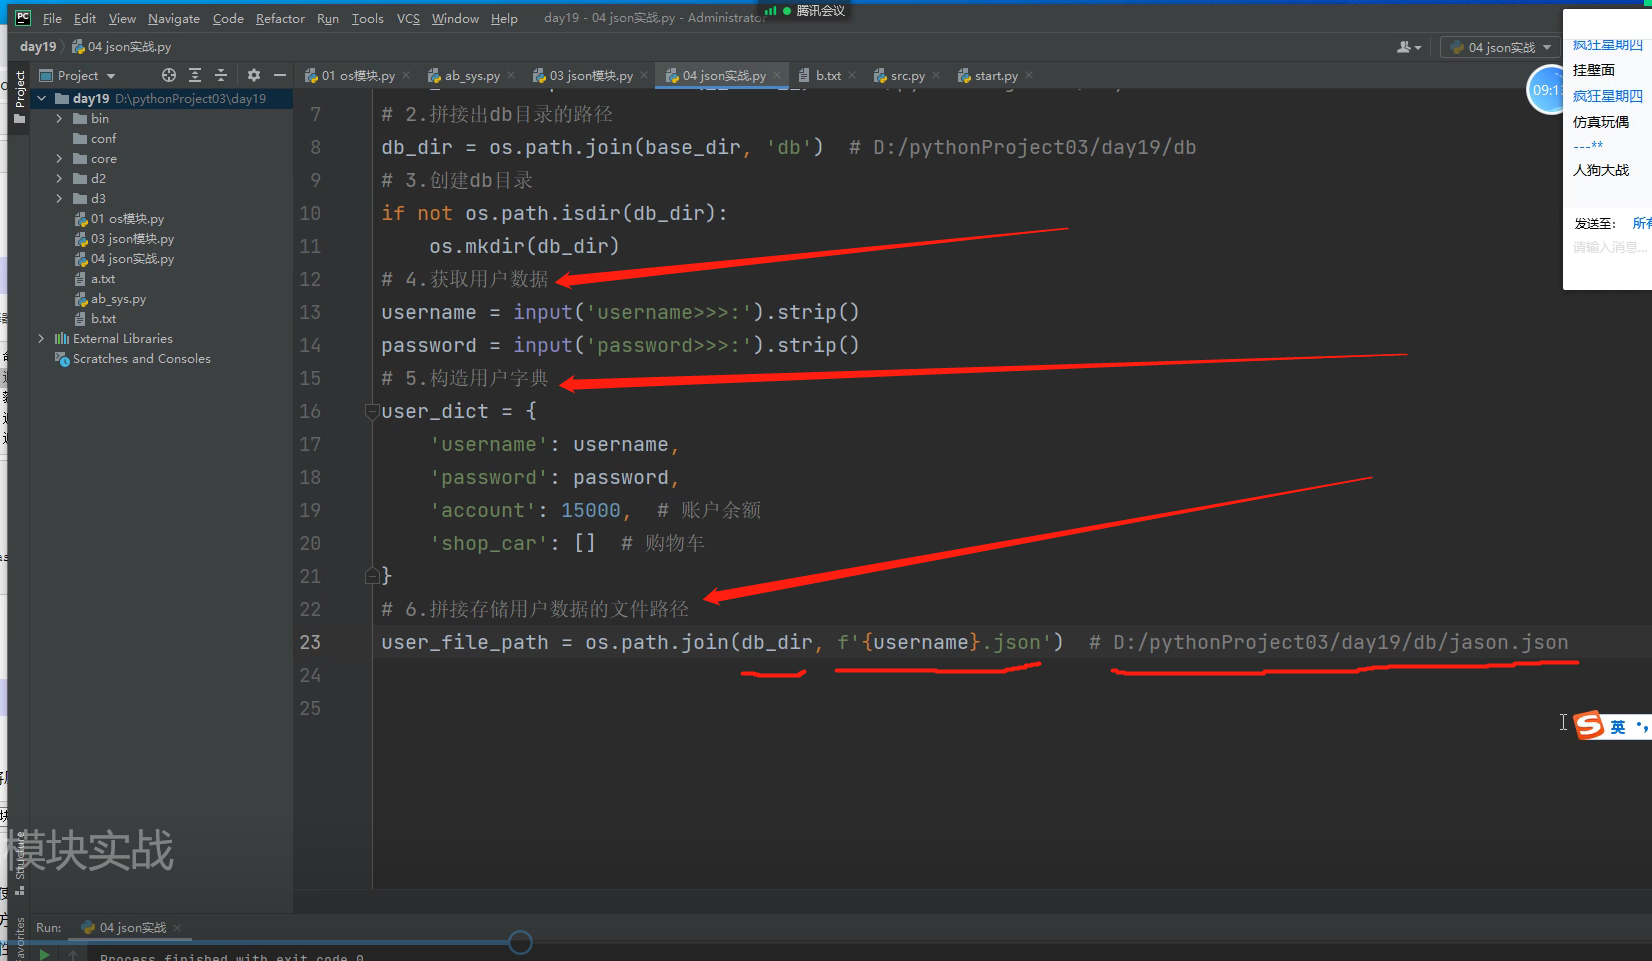Screen dimensions: 1652x961
Task: Open the File menu
Action: pos(52,18)
